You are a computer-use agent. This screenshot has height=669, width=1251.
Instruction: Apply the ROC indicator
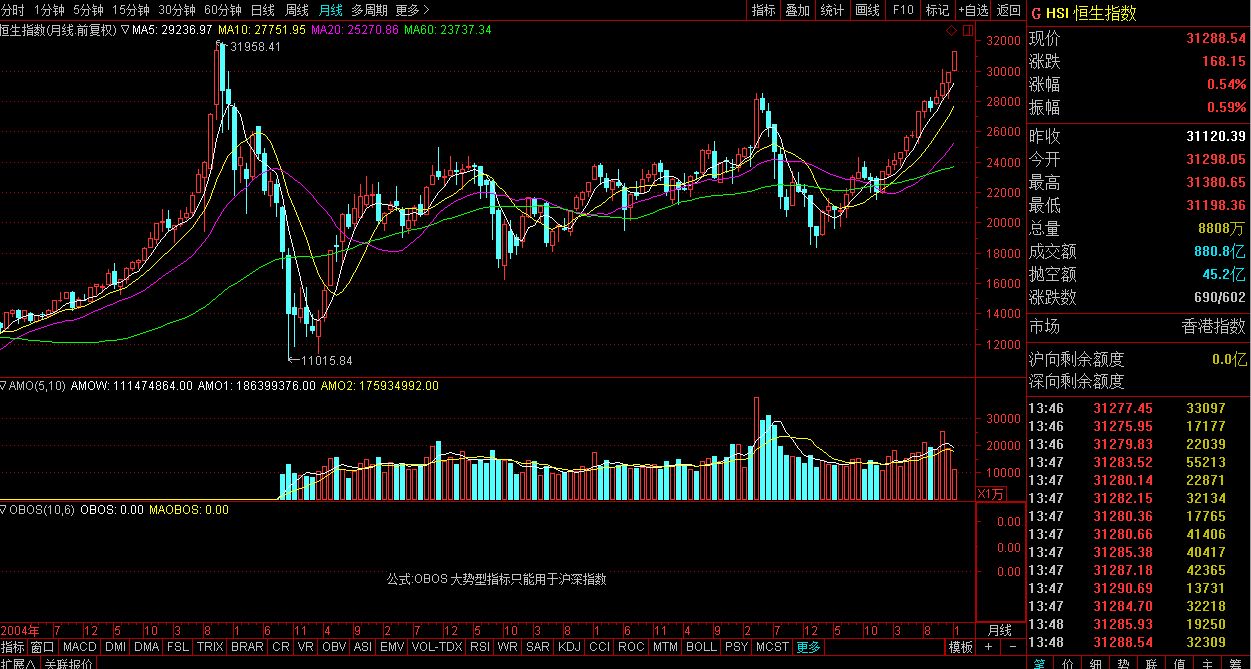(631, 647)
